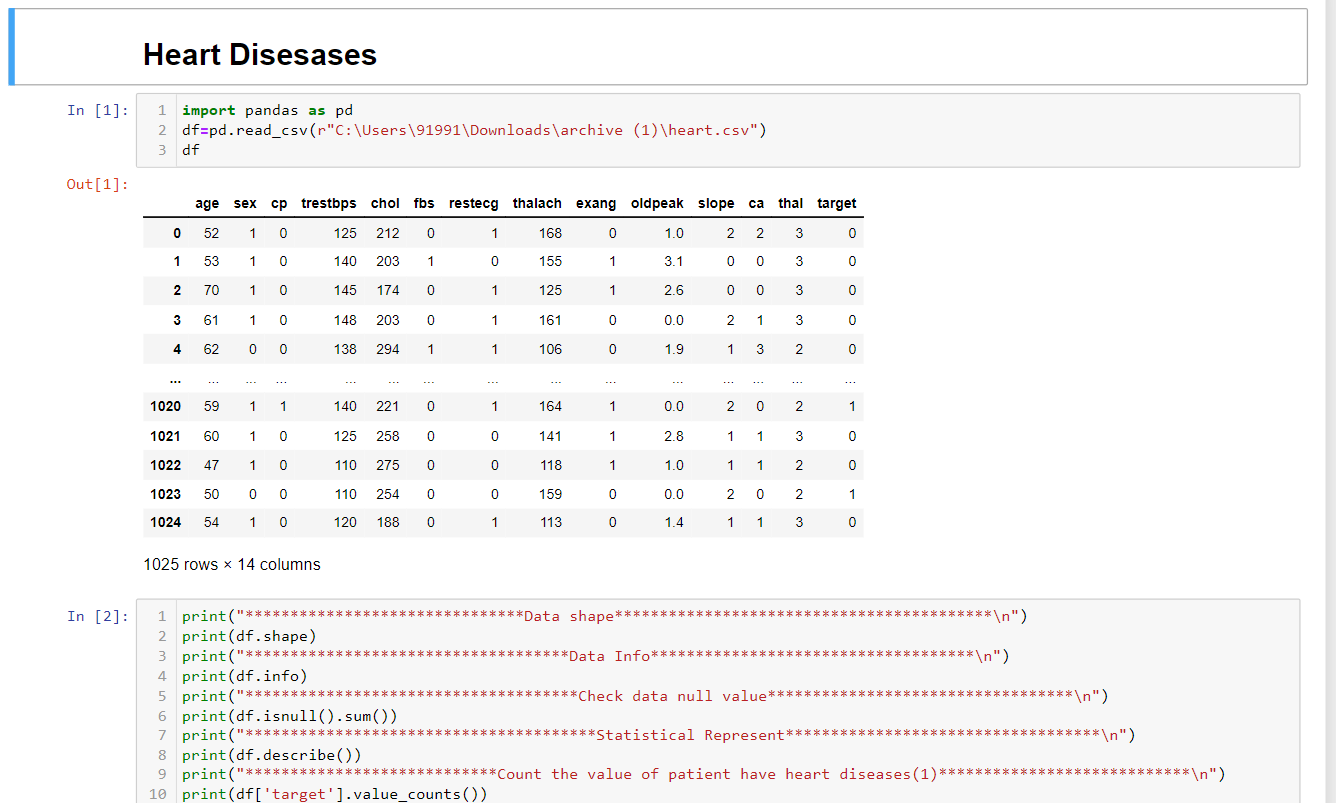
Task: Click row index 1020 in the table
Action: tap(166, 407)
